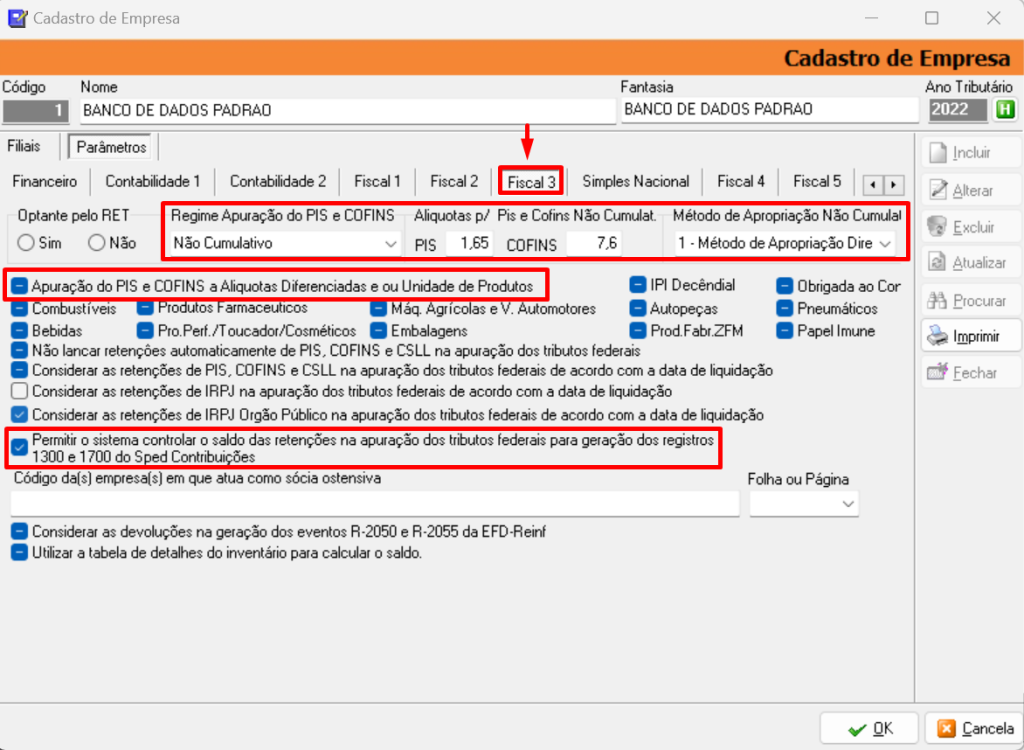Select the Fiscal 3 tab
Screen dimensions: 1024x750
(x=531, y=182)
